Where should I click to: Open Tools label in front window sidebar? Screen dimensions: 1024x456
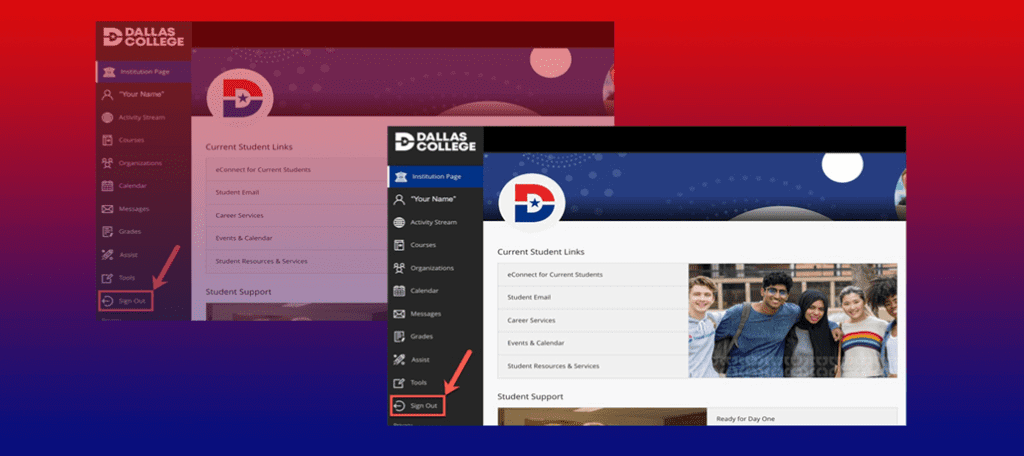pyautogui.click(x=419, y=382)
